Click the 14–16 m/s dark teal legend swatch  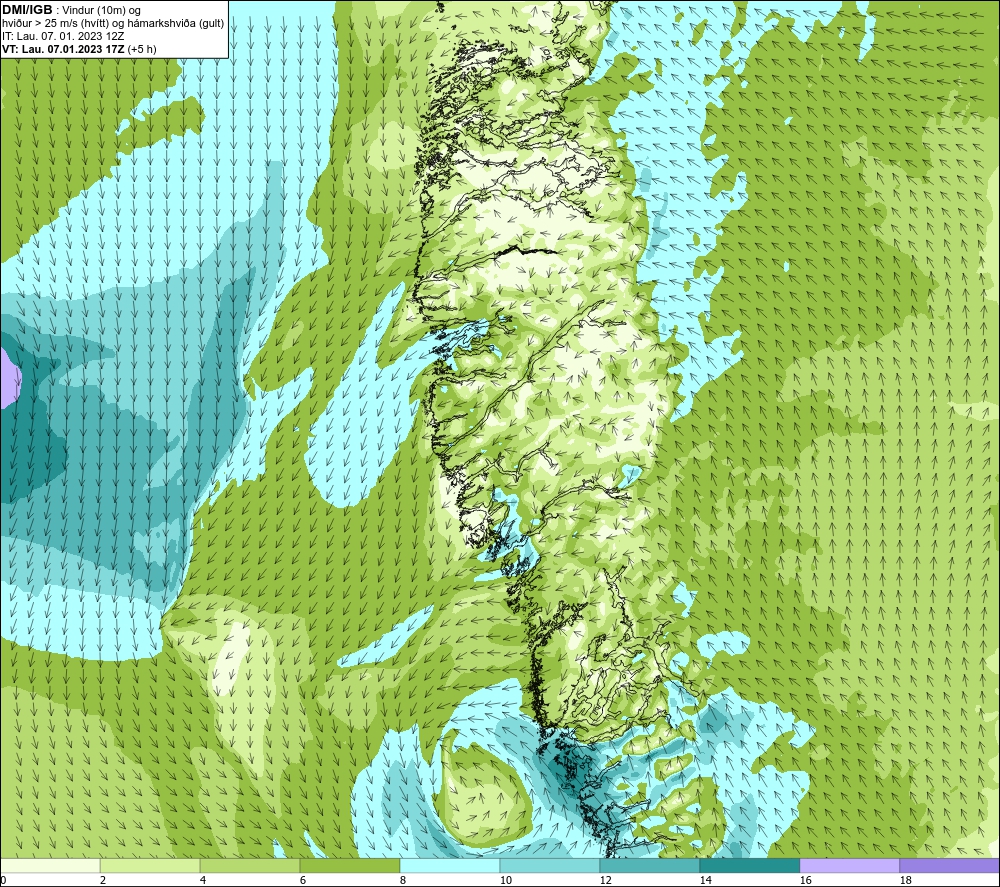click(x=749, y=866)
